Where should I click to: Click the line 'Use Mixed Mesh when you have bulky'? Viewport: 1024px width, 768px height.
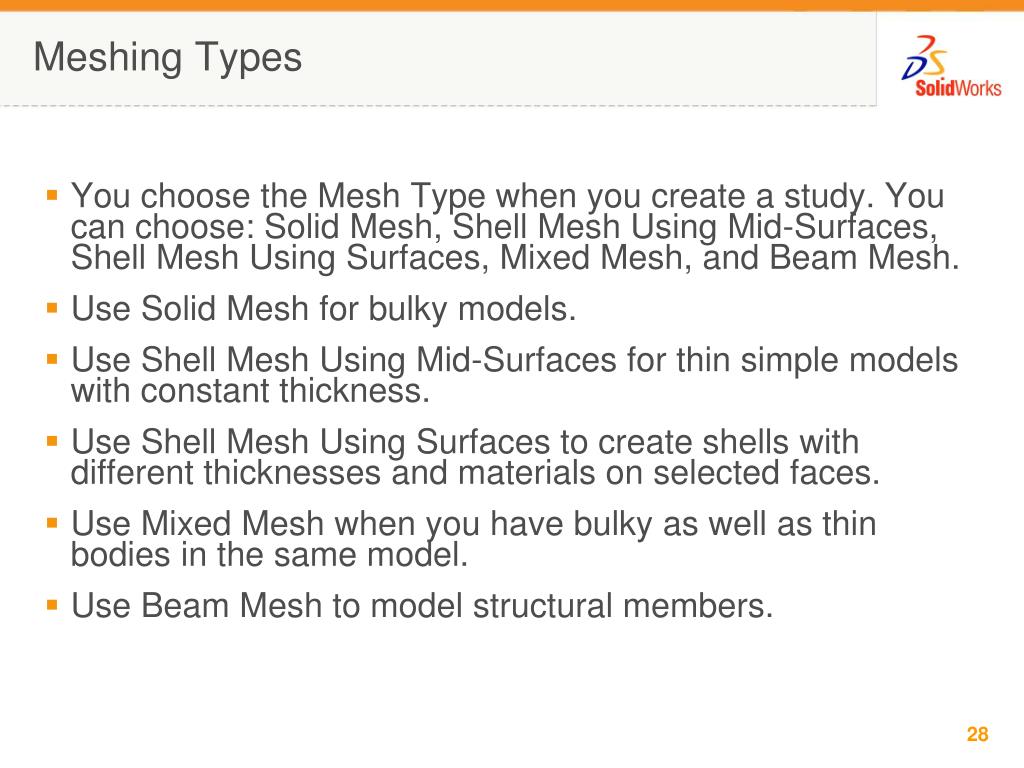[x=473, y=524]
